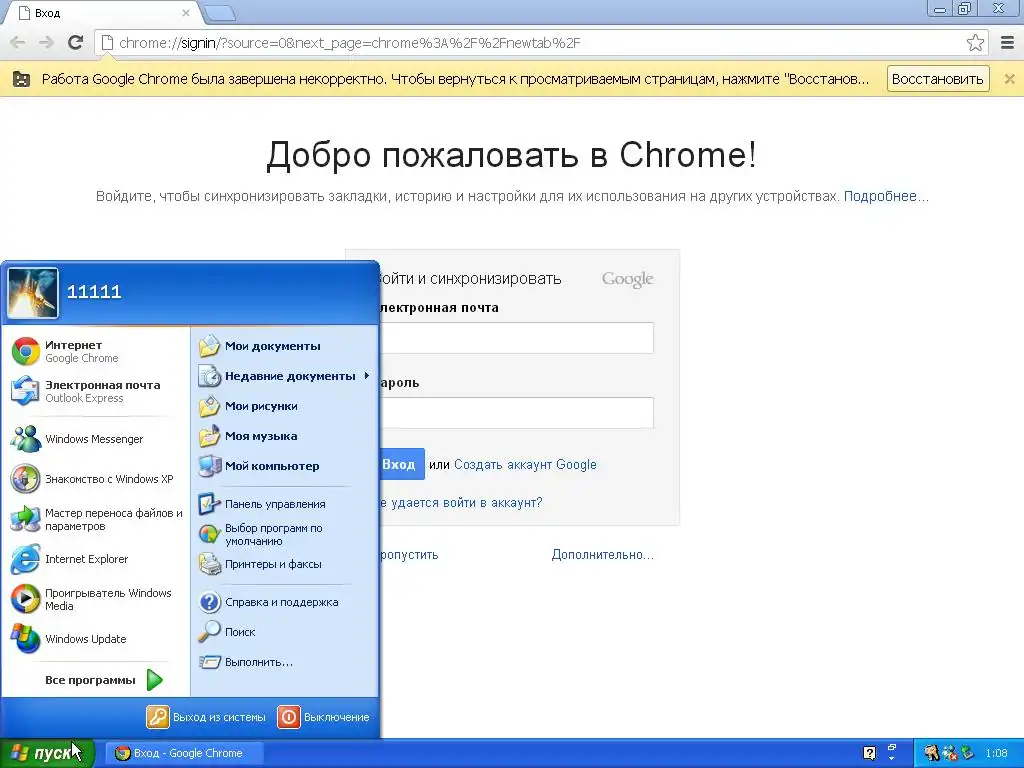Open the Windows XP tour (Знакомство с Windows XP)

coord(26,479)
